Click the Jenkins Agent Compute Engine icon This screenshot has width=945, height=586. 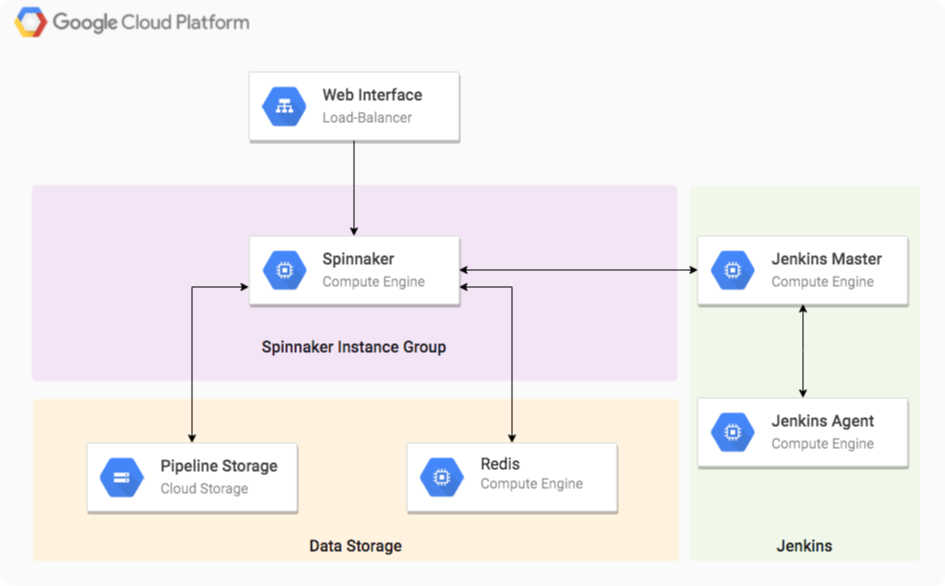click(x=733, y=432)
